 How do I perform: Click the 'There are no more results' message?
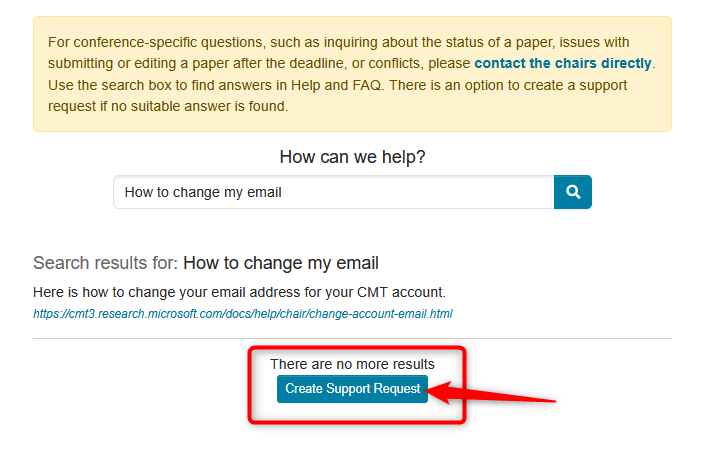click(352, 364)
